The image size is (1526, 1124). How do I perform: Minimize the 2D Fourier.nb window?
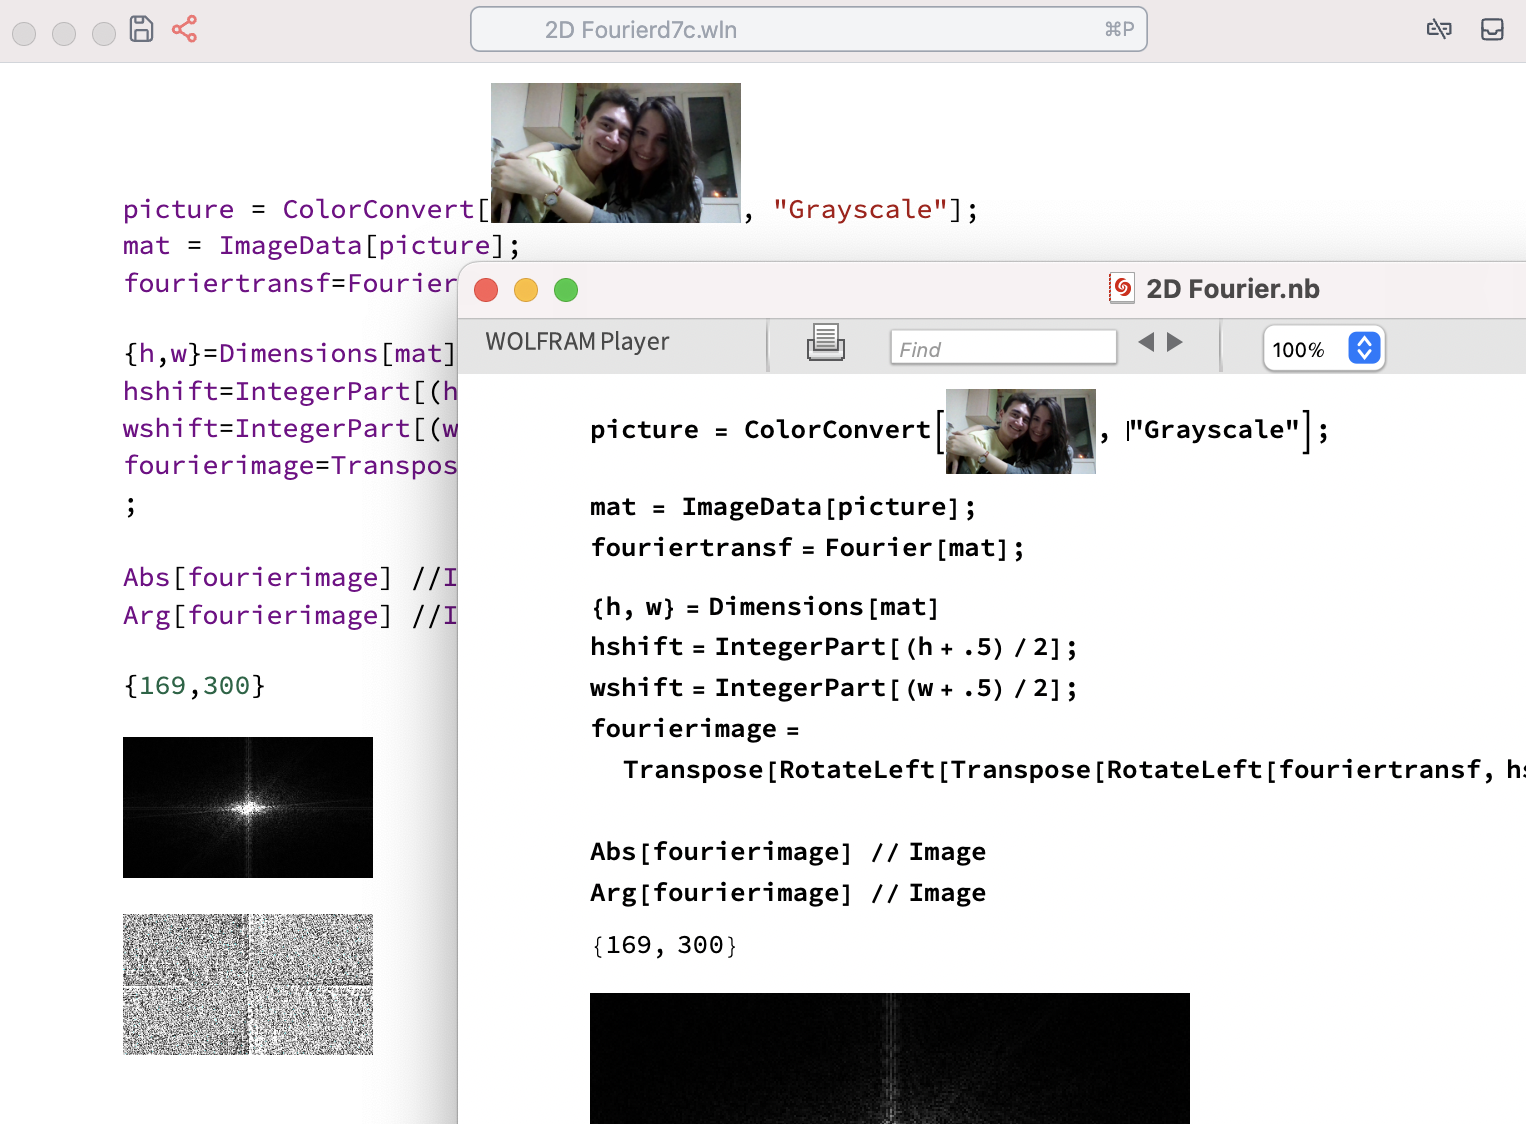pyautogui.click(x=526, y=290)
